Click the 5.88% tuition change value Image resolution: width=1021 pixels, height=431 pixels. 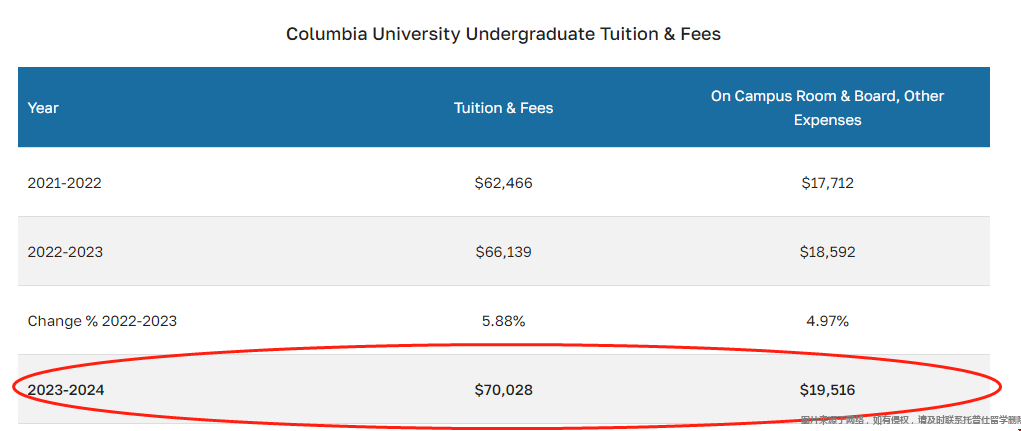pos(503,321)
